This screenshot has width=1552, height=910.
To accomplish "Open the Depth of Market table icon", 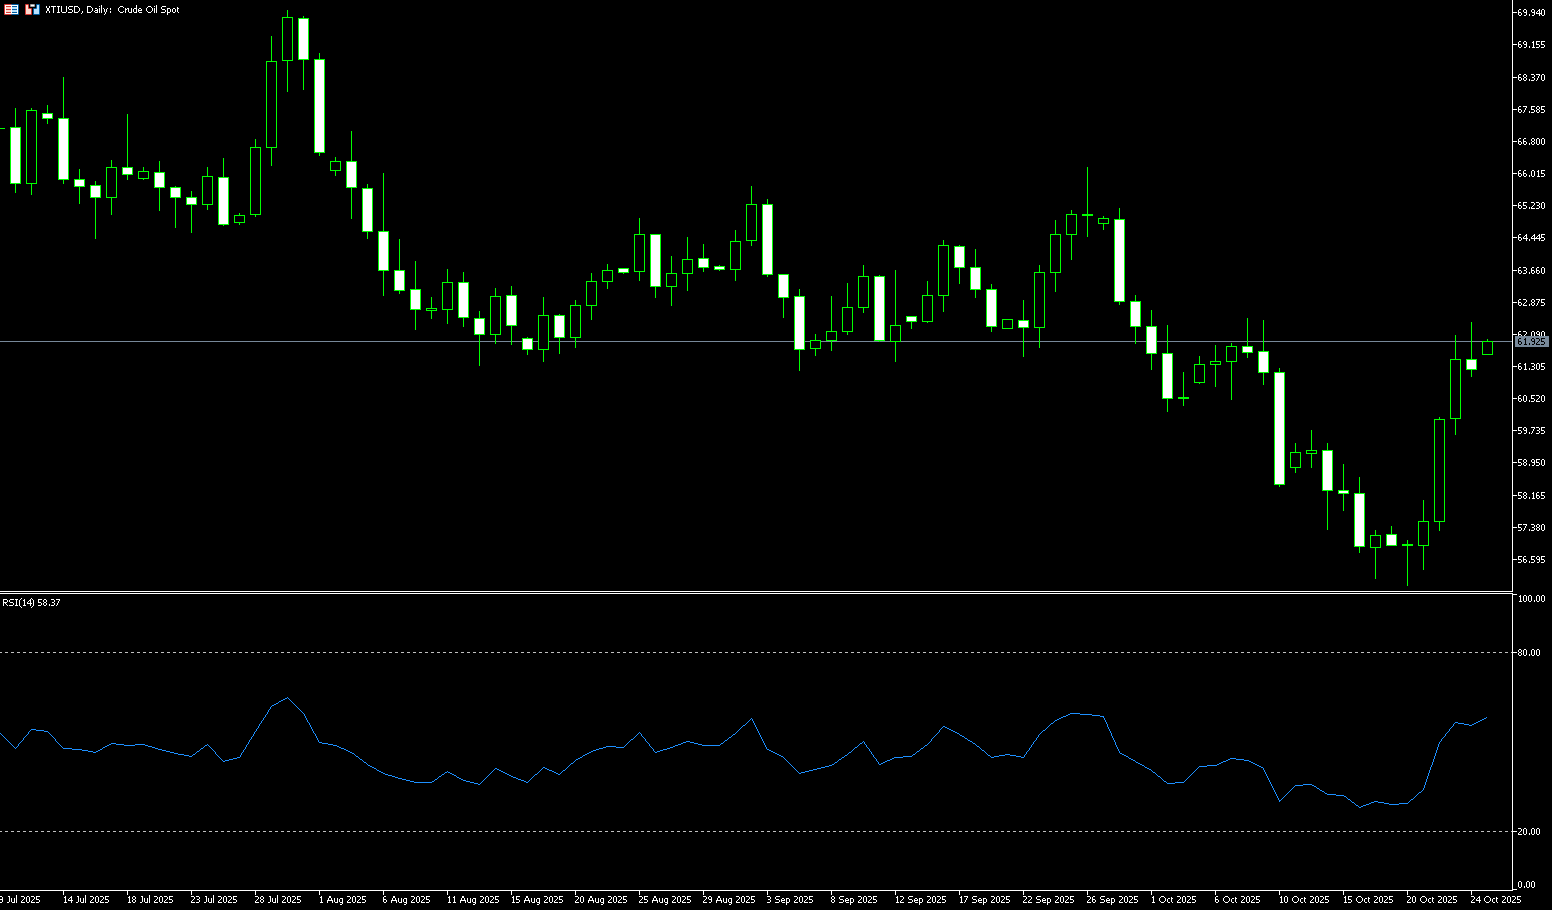I will (x=10, y=9).
